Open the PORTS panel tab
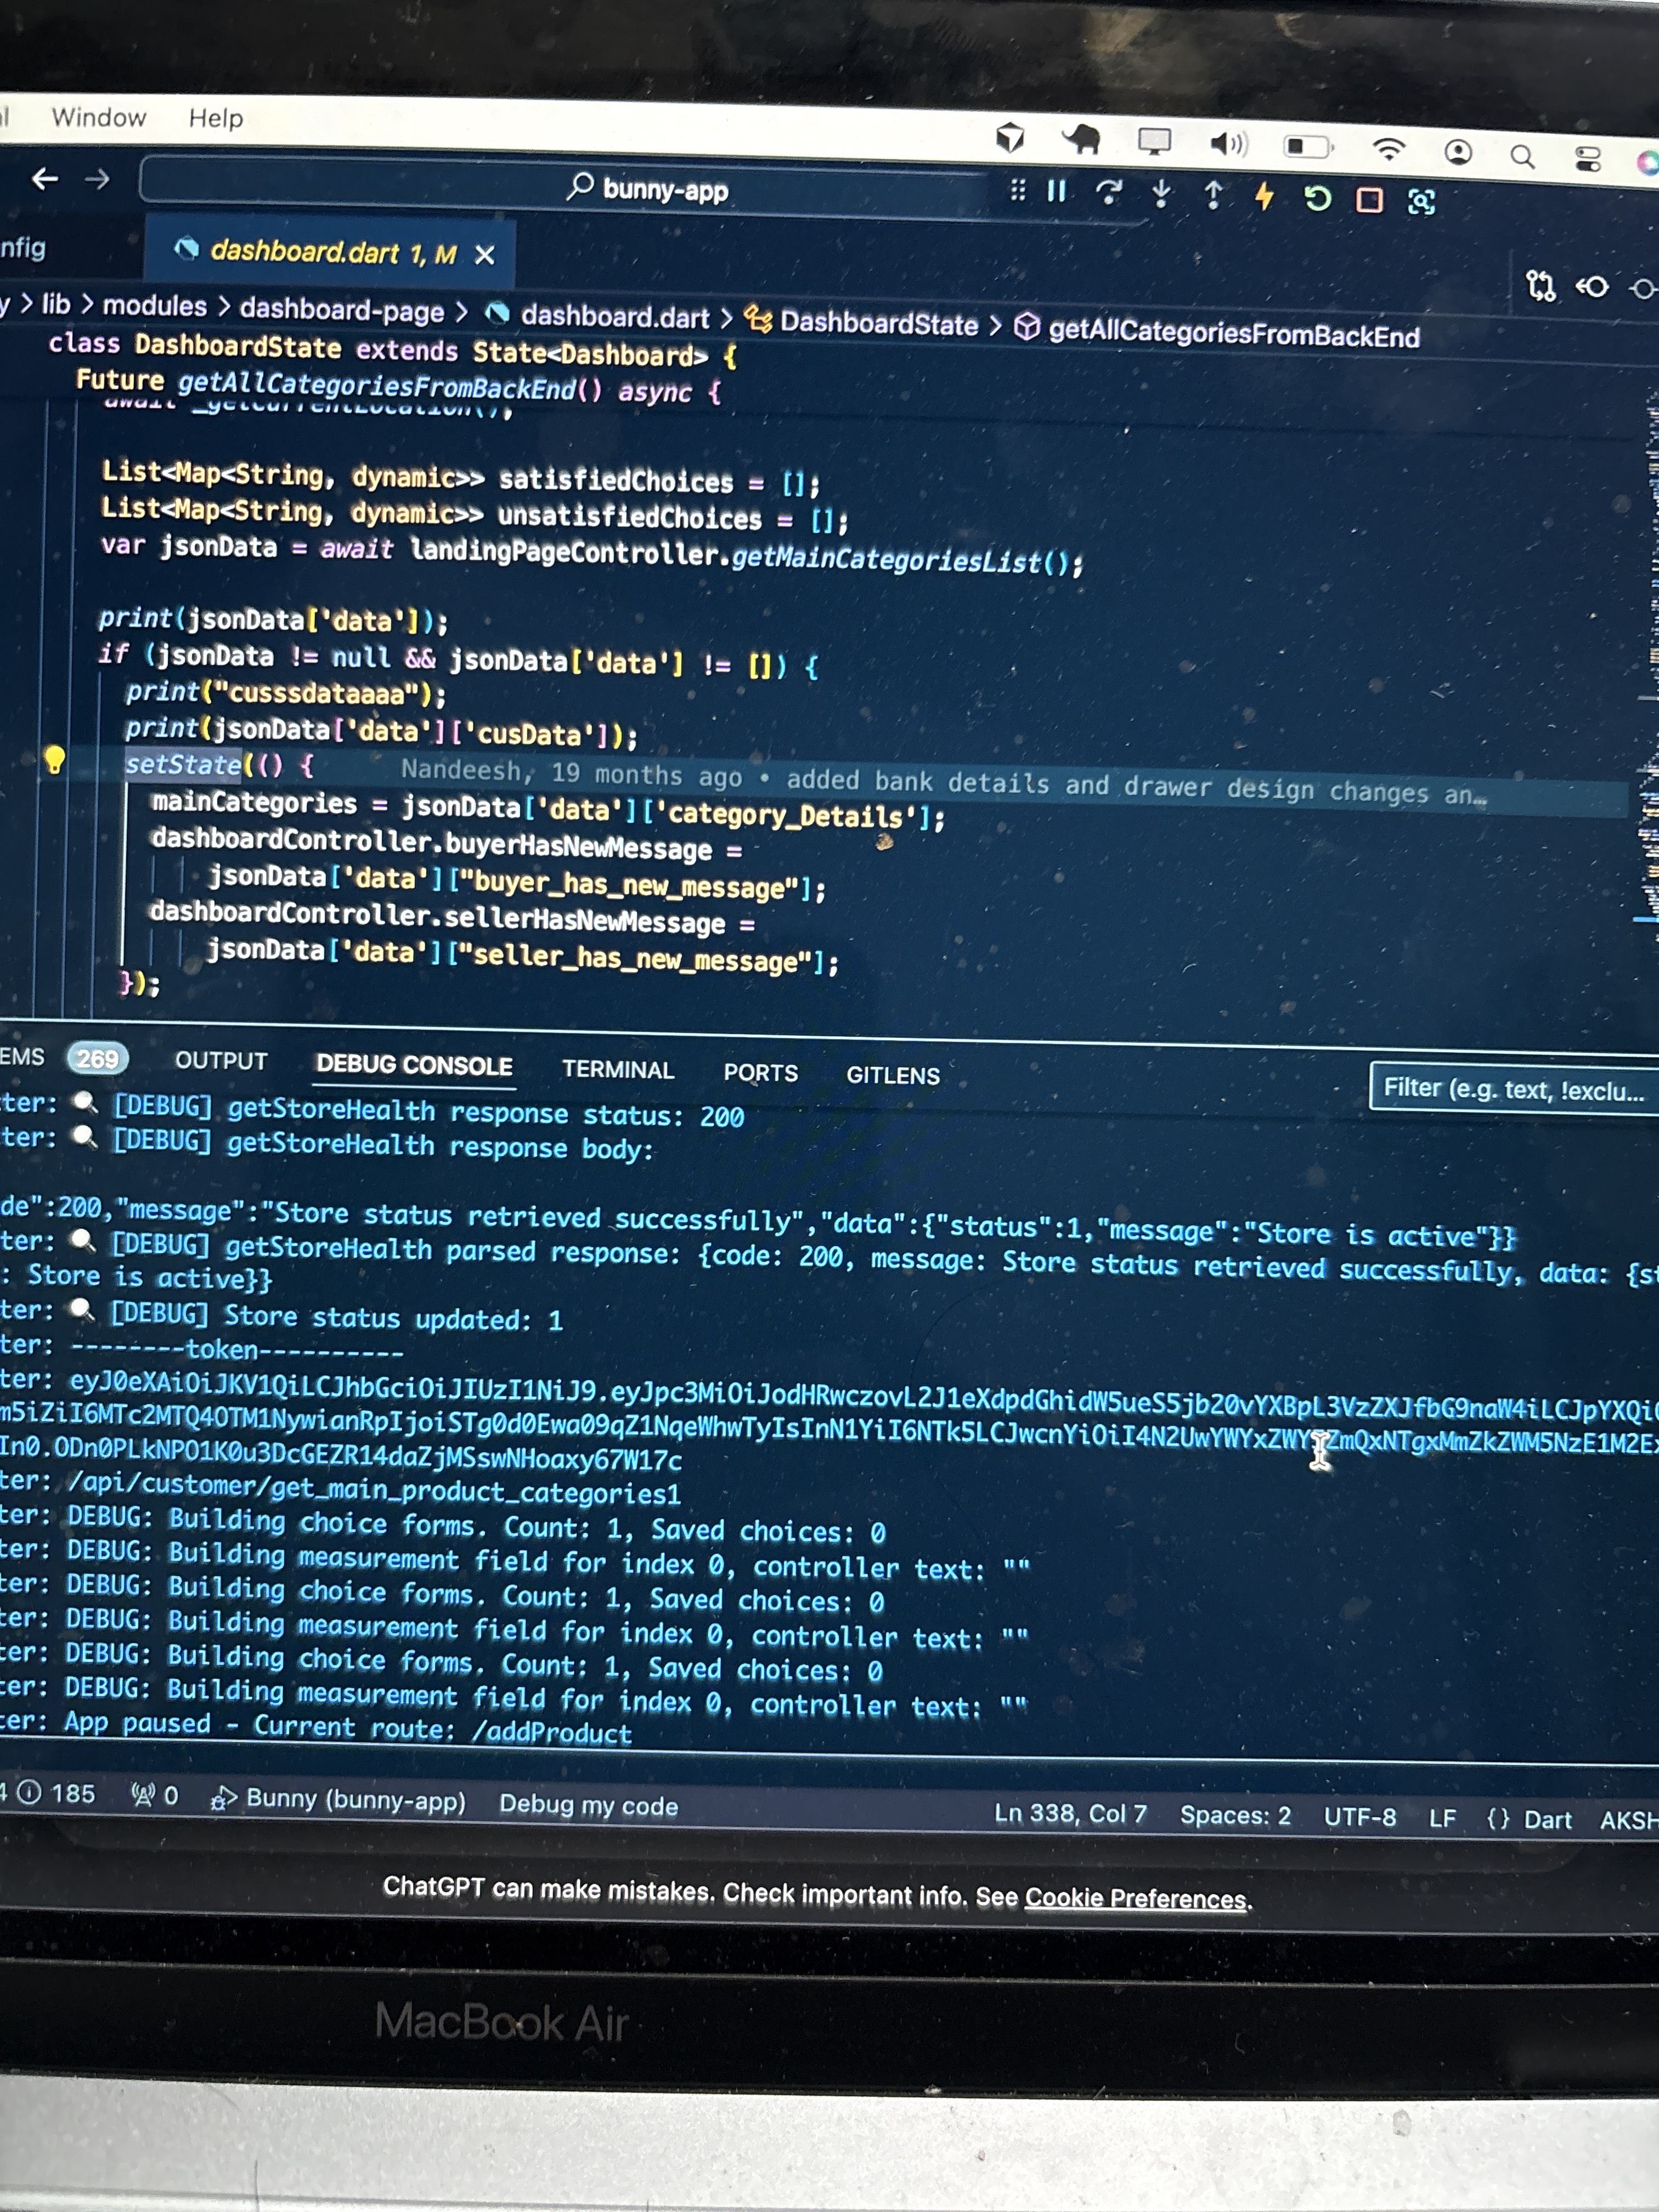Viewport: 1659px width, 2212px height. 761,1073
